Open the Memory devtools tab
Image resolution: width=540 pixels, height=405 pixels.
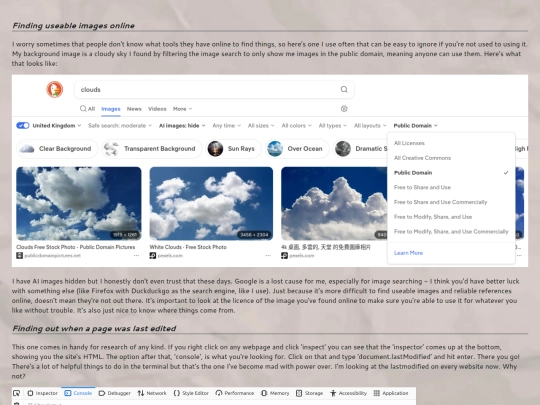point(275,393)
